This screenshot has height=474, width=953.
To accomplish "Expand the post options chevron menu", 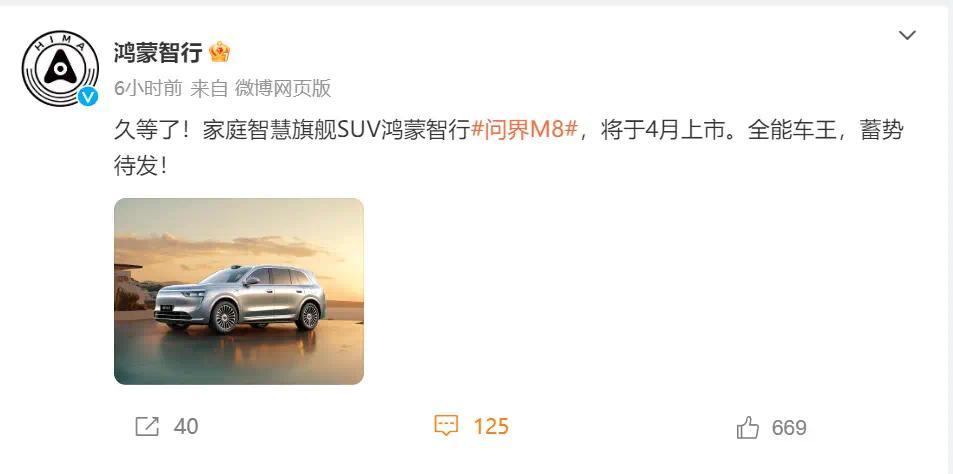I will (x=907, y=35).
